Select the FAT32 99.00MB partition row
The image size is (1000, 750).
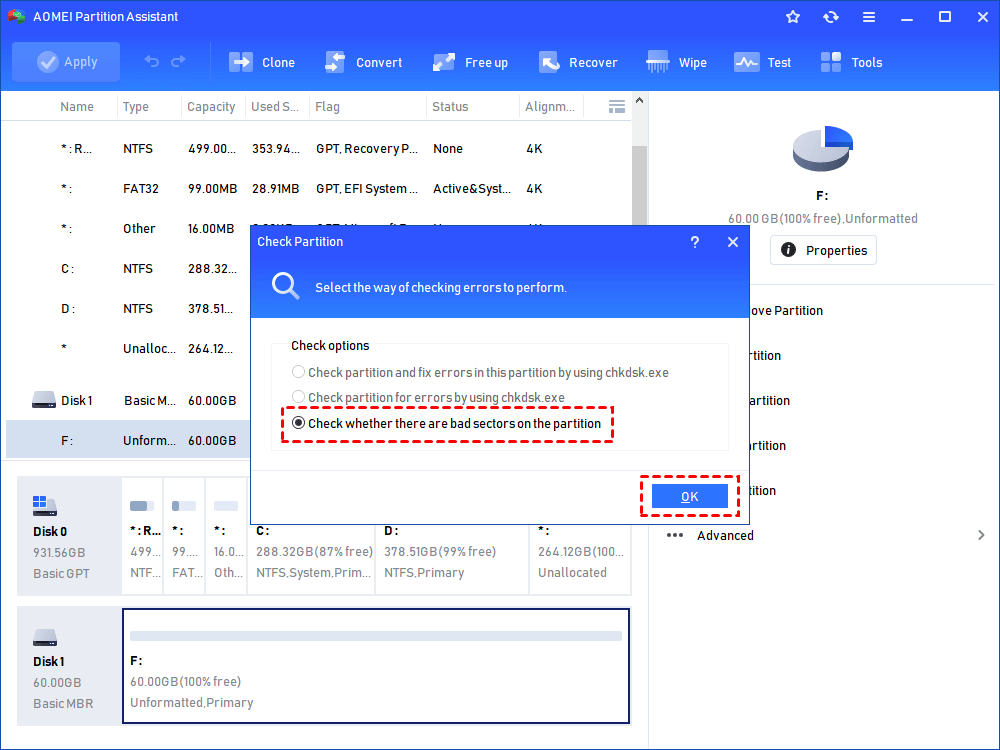coord(316,189)
